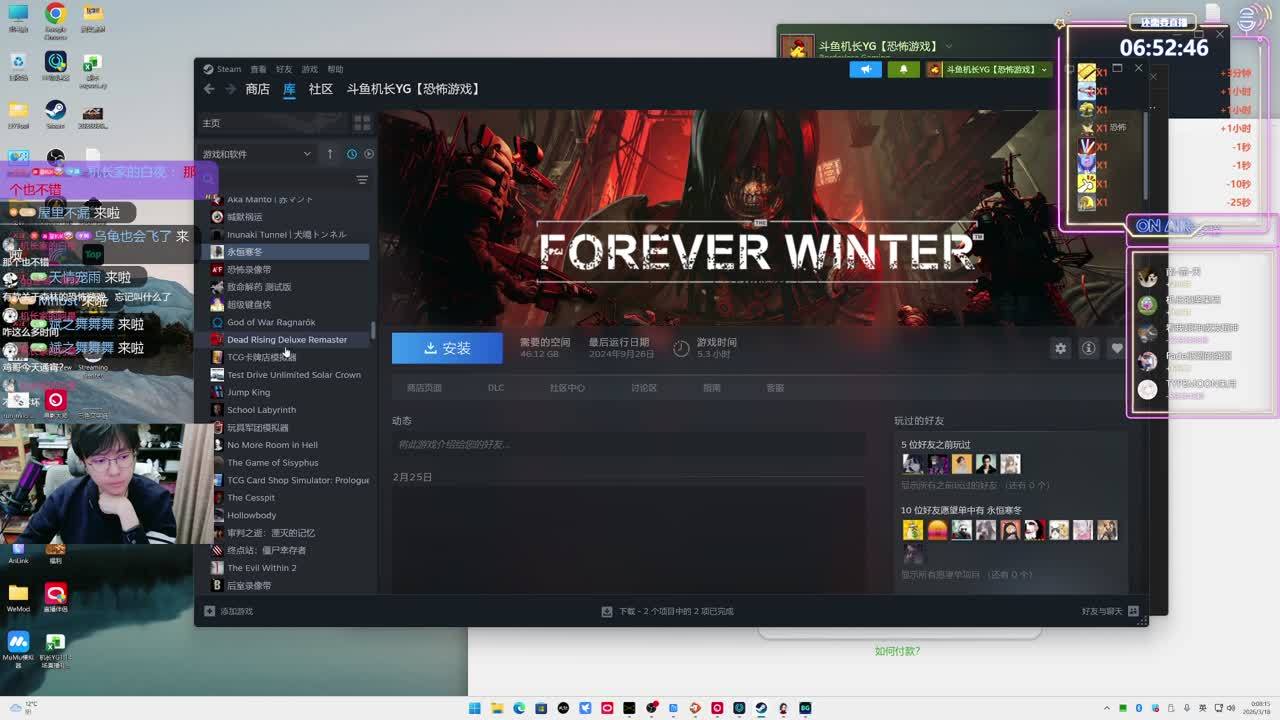Image resolution: width=1280 pixels, height=720 pixels.
Task: Open the 好友 menu in Steam menu bar
Action: click(x=284, y=69)
